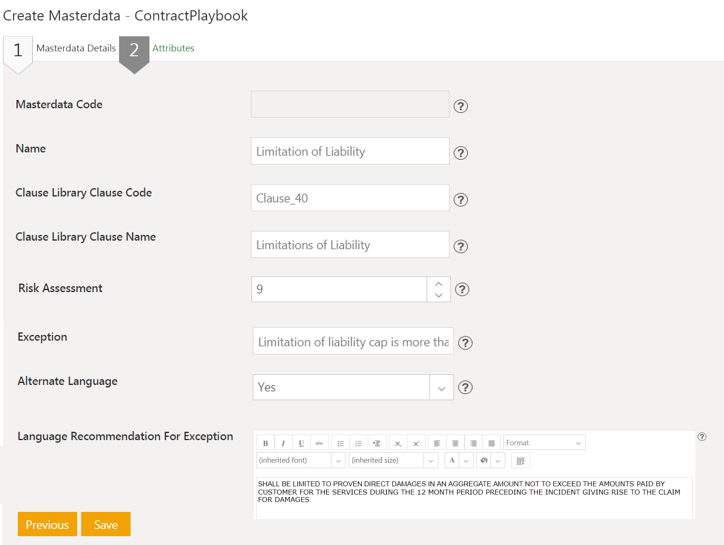Apply underline formatting
Viewport: 724px width, 545px height.
[x=301, y=443]
